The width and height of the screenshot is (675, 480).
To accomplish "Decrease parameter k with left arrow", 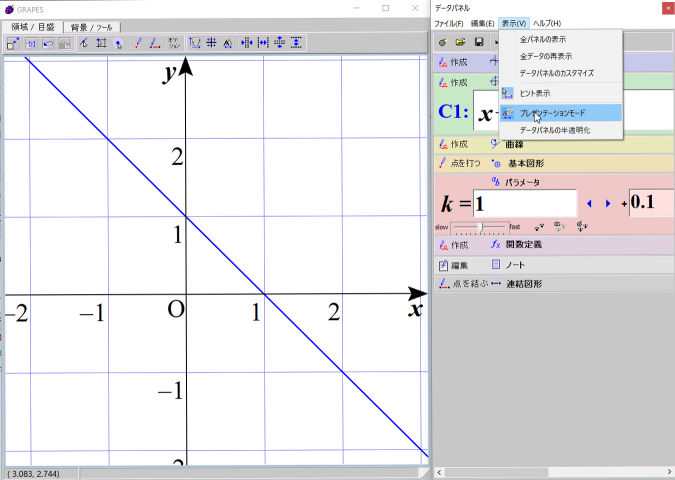I will tap(589, 203).
